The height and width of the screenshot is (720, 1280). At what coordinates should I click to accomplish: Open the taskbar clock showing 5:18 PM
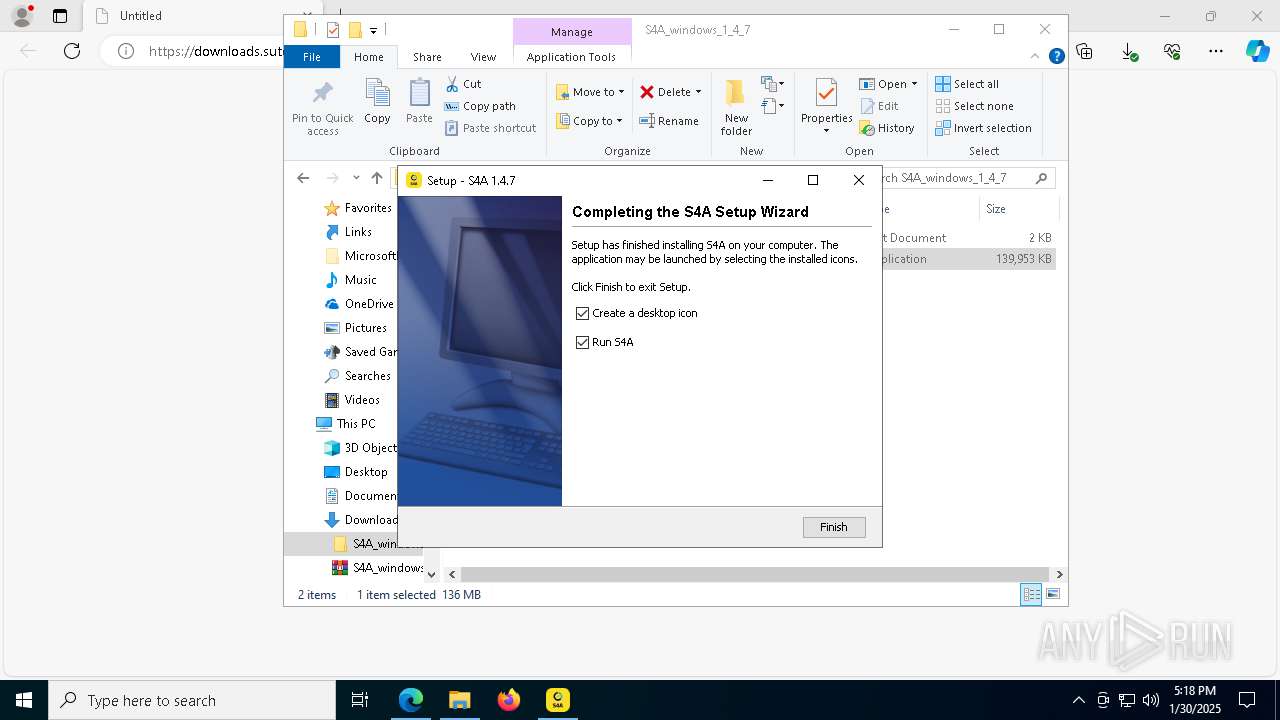(1194, 700)
